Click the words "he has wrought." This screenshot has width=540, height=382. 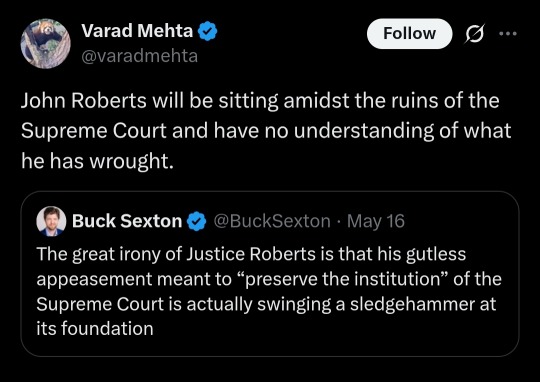(x=97, y=161)
